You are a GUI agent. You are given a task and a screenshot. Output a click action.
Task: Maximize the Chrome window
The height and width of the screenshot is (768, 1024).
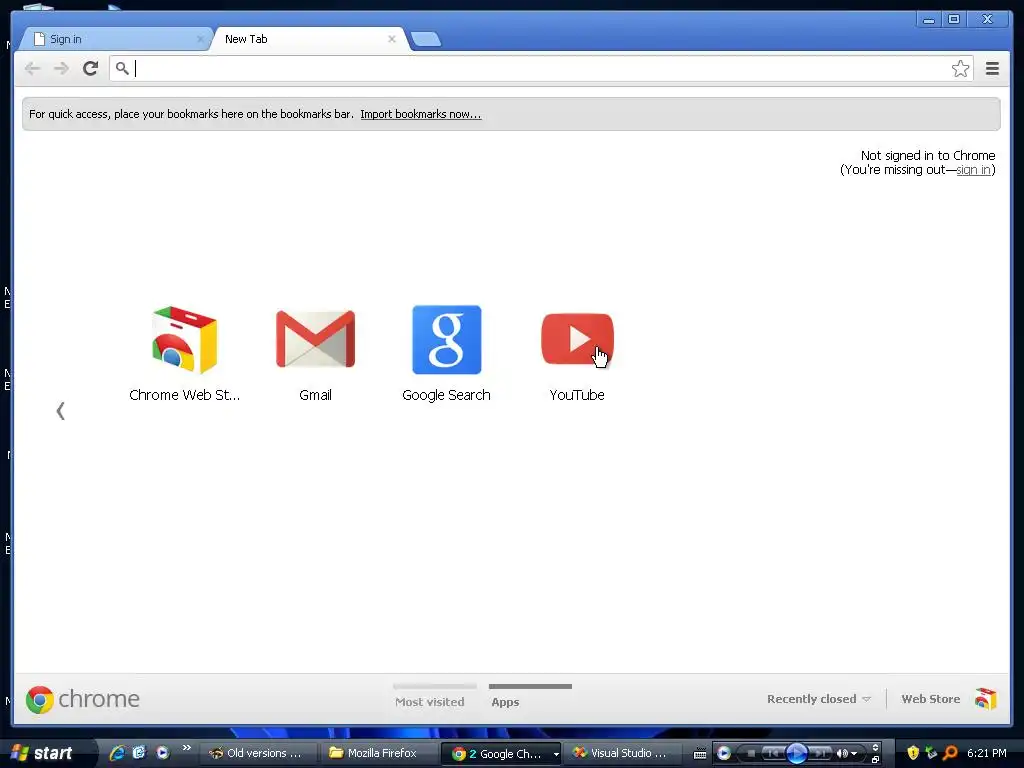click(953, 20)
